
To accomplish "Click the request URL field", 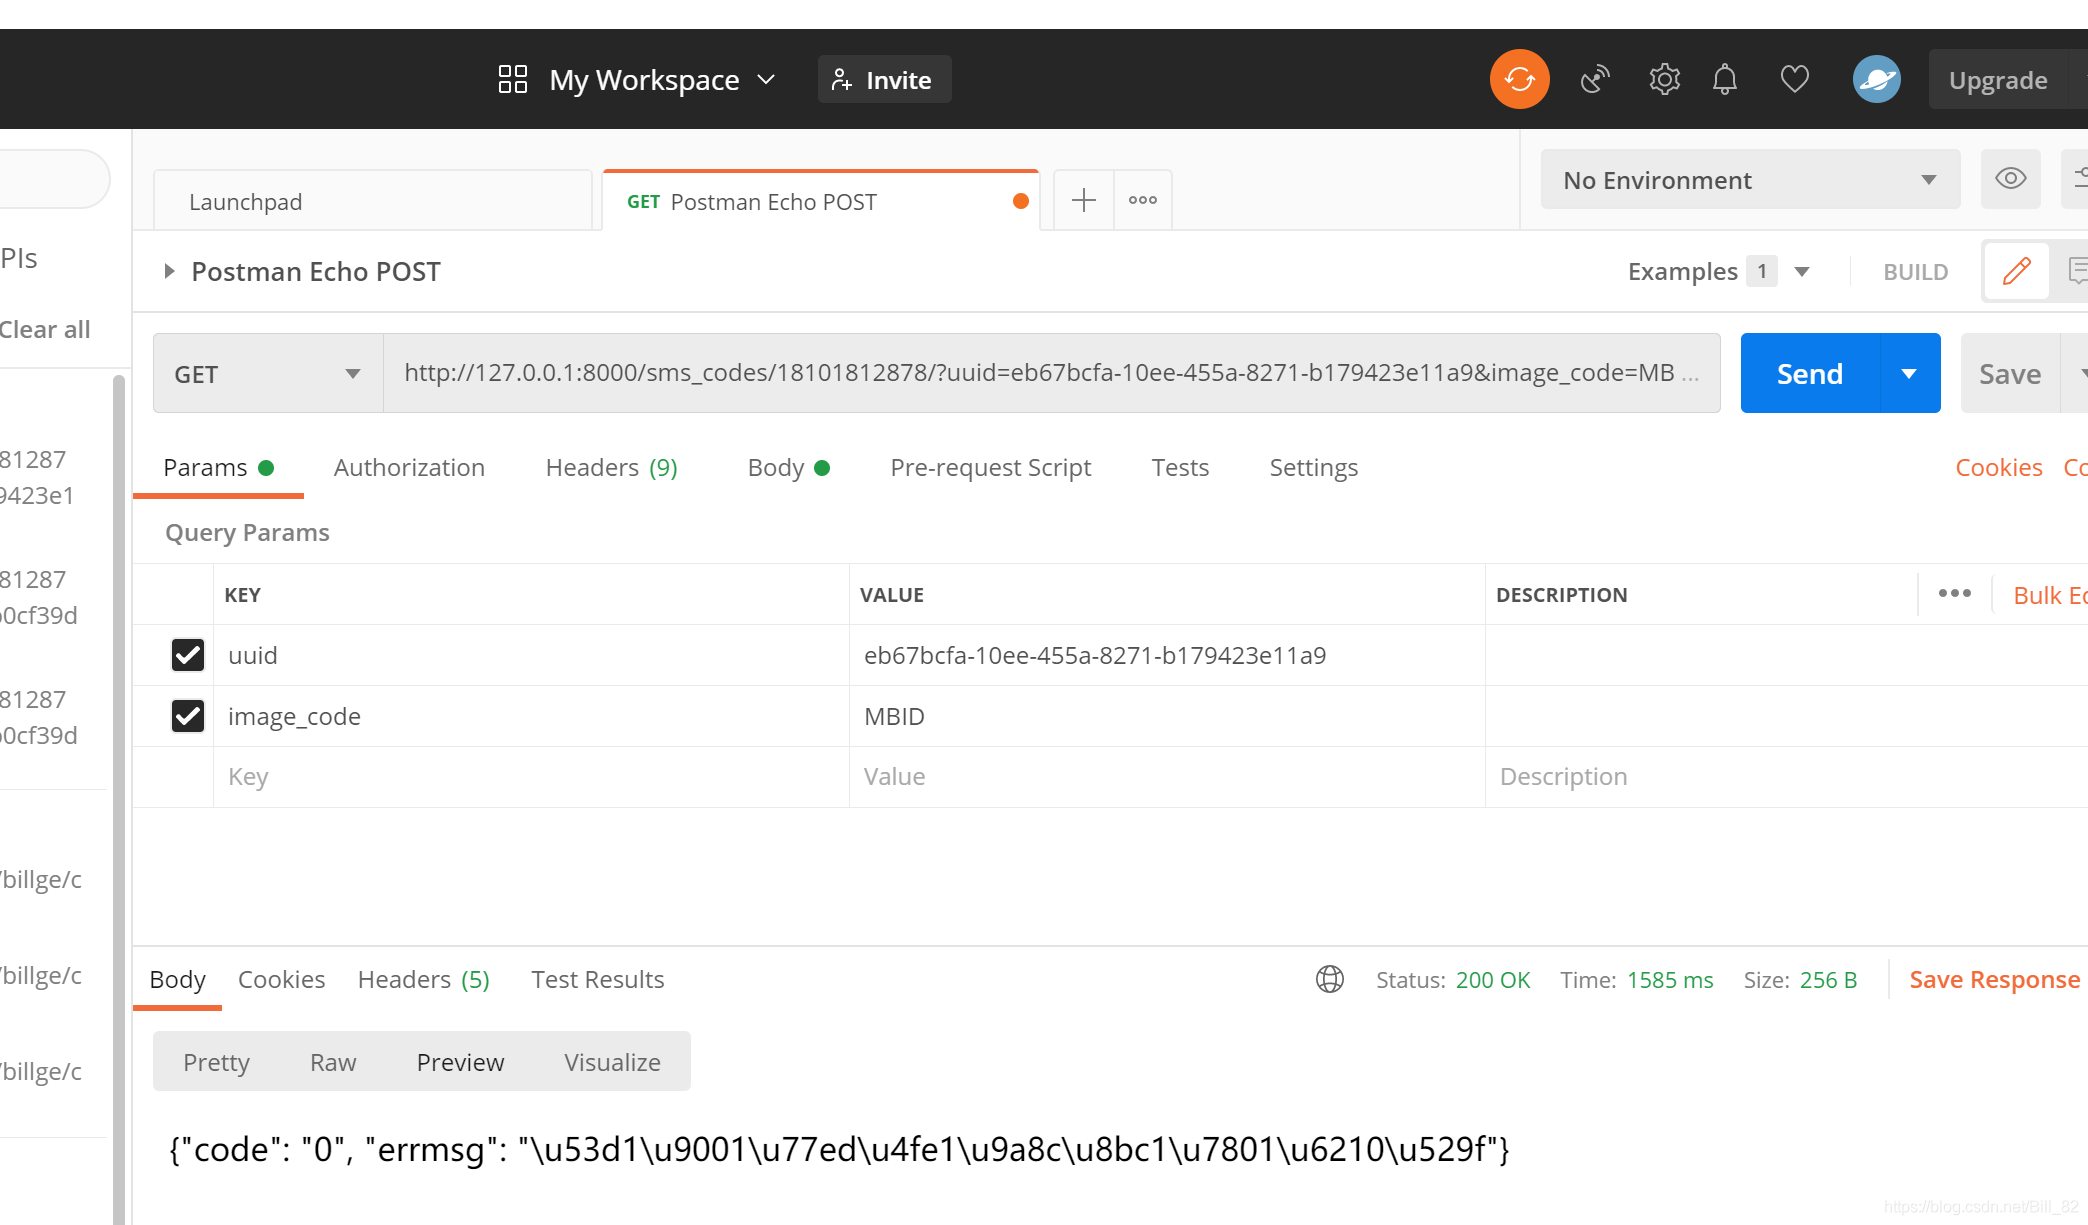I will click(x=1051, y=373).
